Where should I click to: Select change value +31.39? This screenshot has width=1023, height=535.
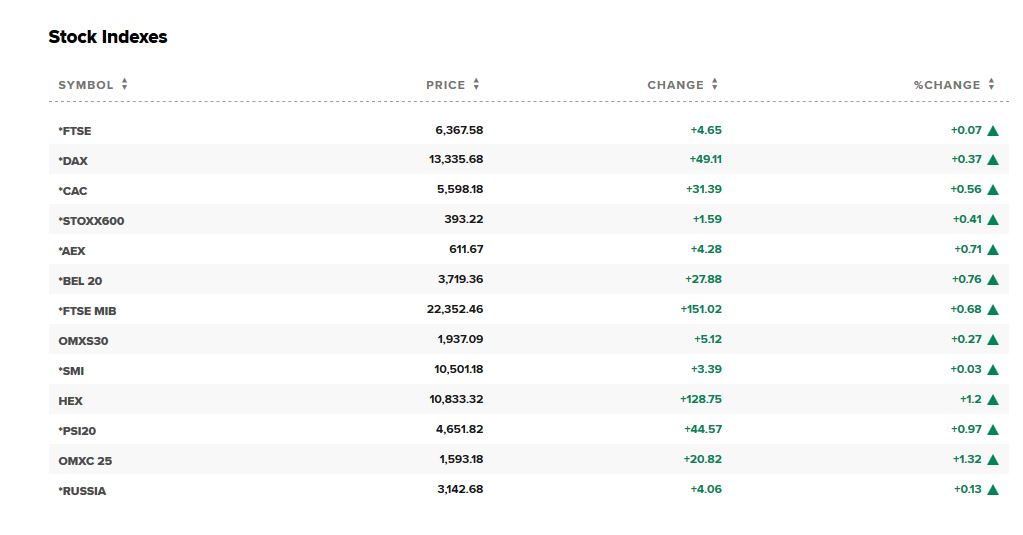[x=703, y=189]
